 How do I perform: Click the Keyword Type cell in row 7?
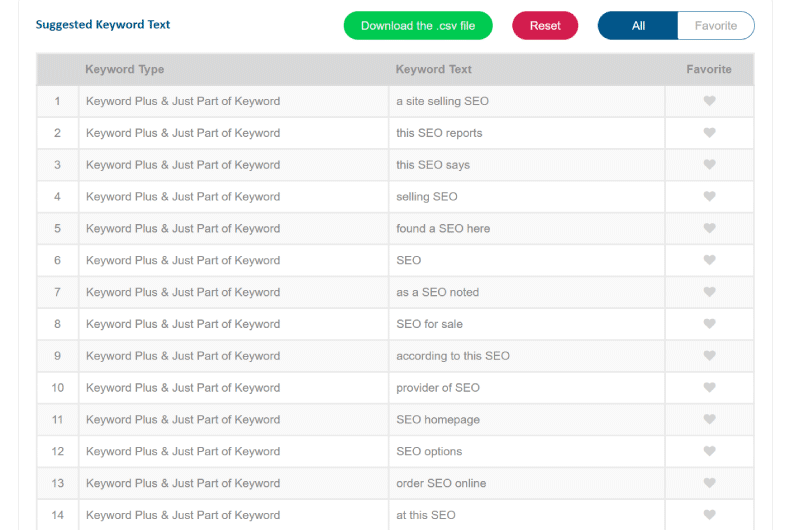[x=234, y=292]
